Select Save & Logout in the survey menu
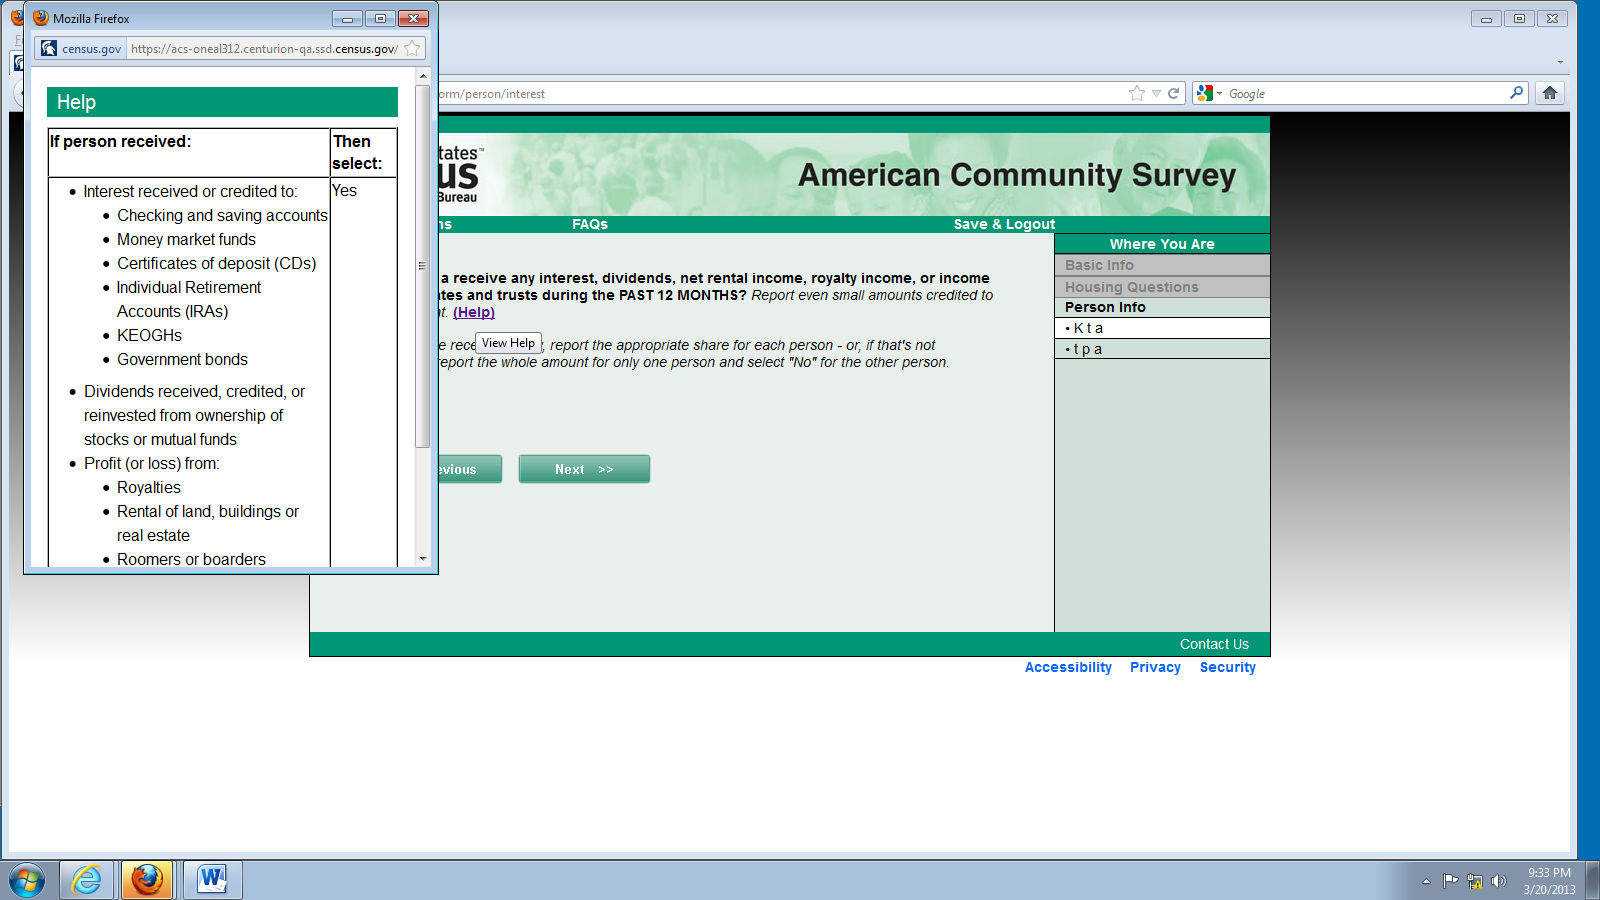Viewport: 1600px width, 900px height. pyautogui.click(x=1004, y=224)
